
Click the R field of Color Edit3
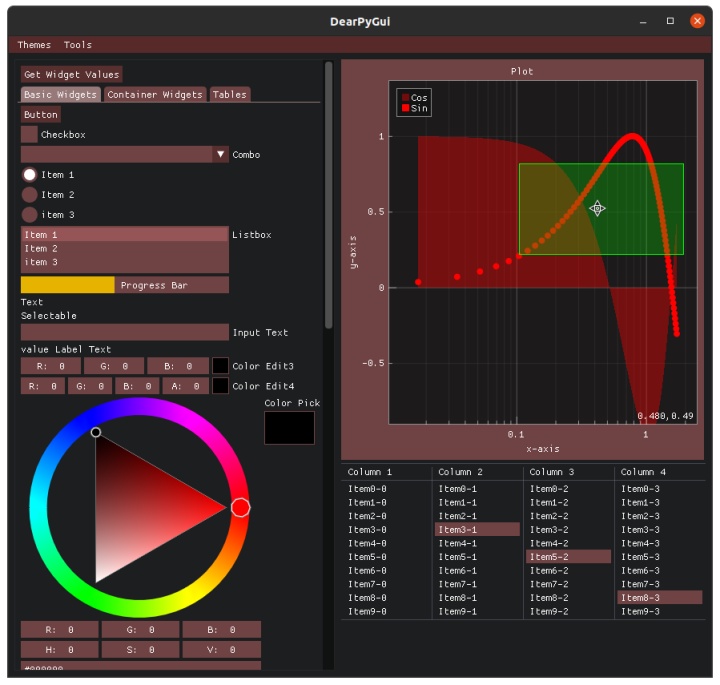point(51,366)
